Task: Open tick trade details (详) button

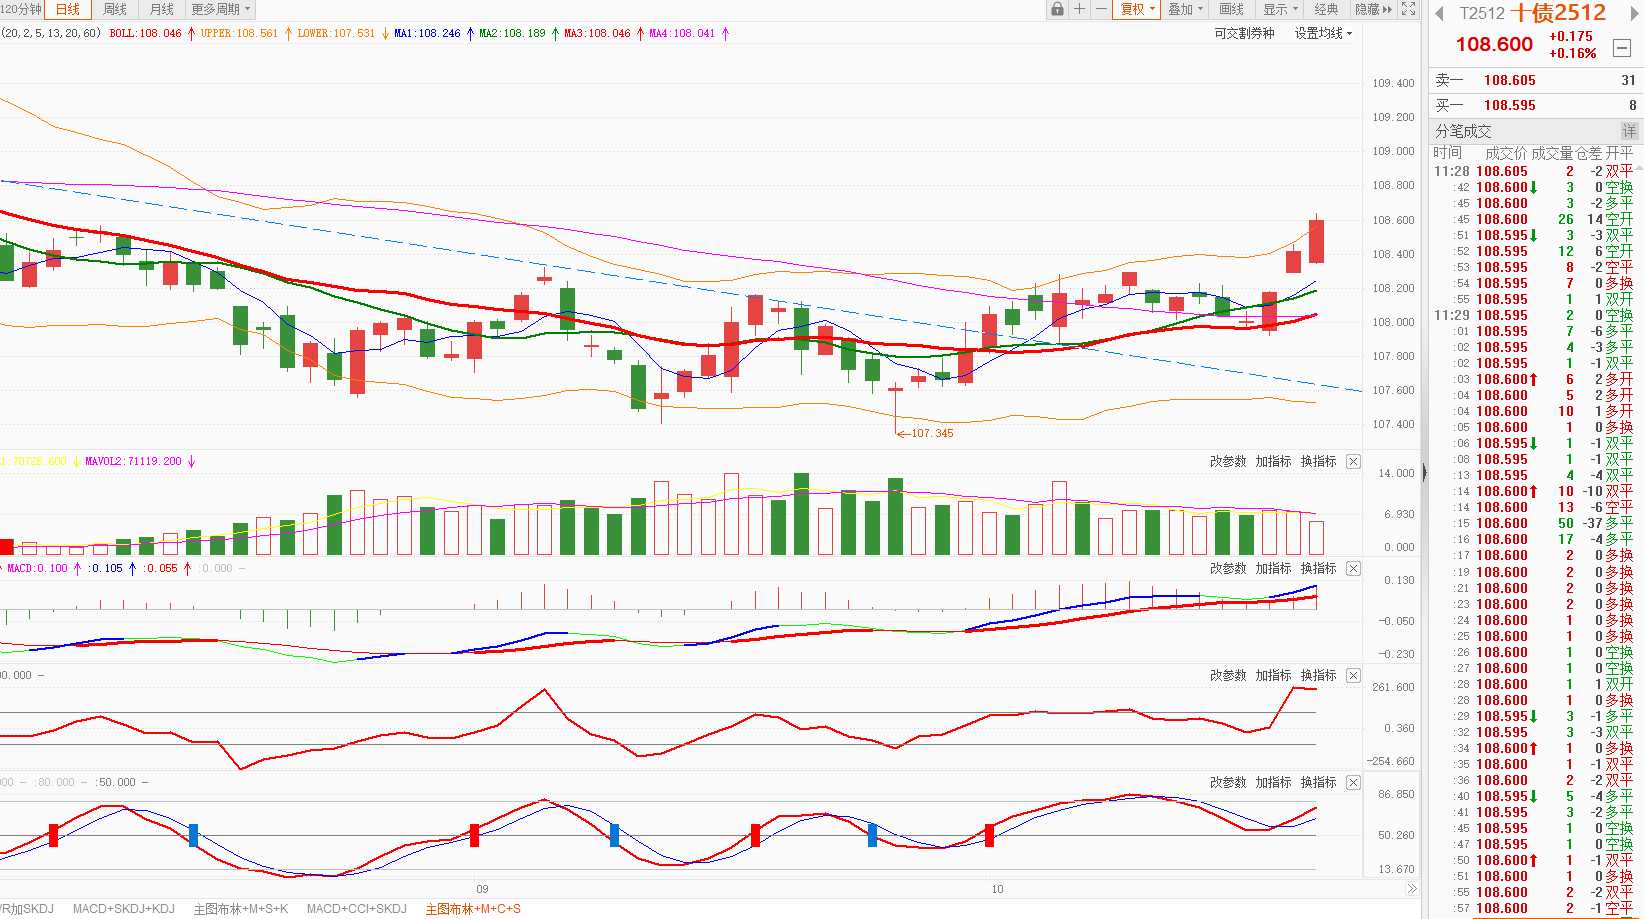Action: [x=1629, y=131]
